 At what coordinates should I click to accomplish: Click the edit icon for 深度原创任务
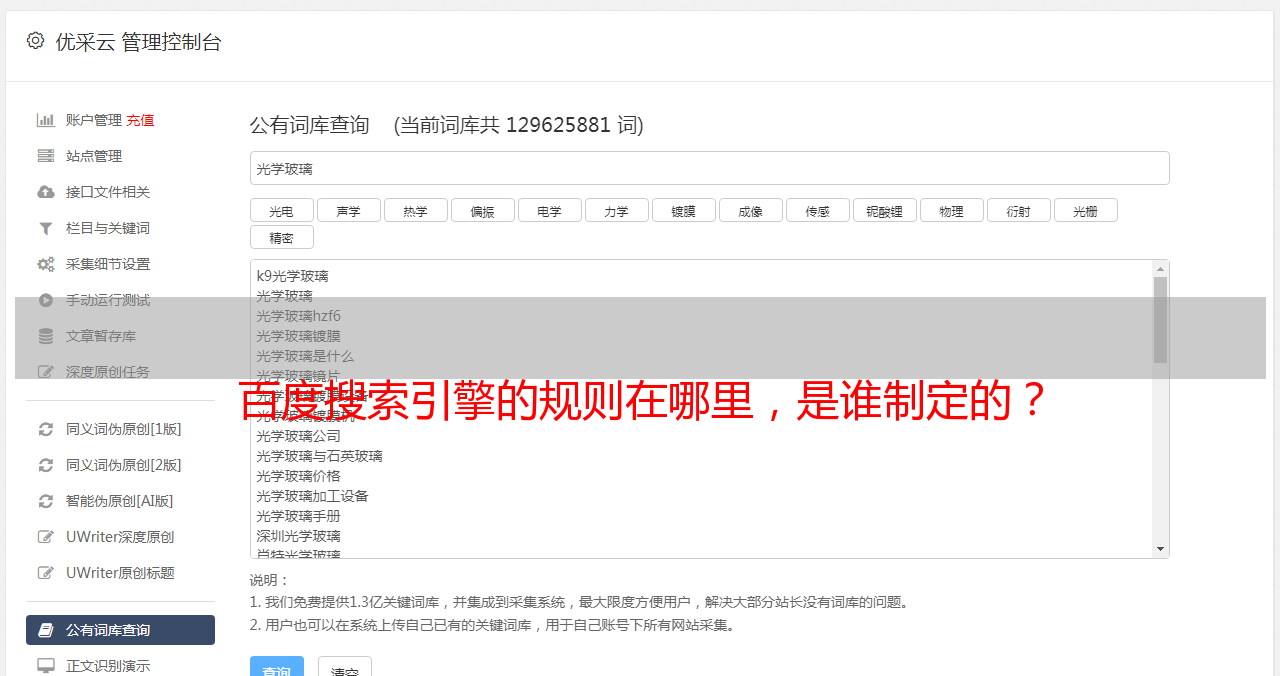coord(45,372)
